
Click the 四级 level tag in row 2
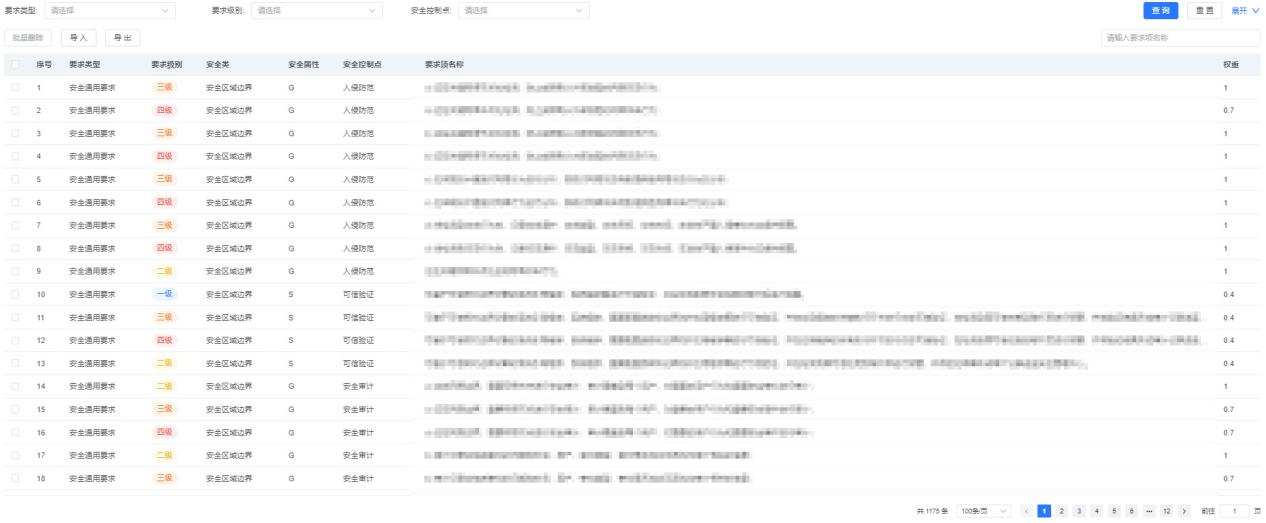click(164, 111)
